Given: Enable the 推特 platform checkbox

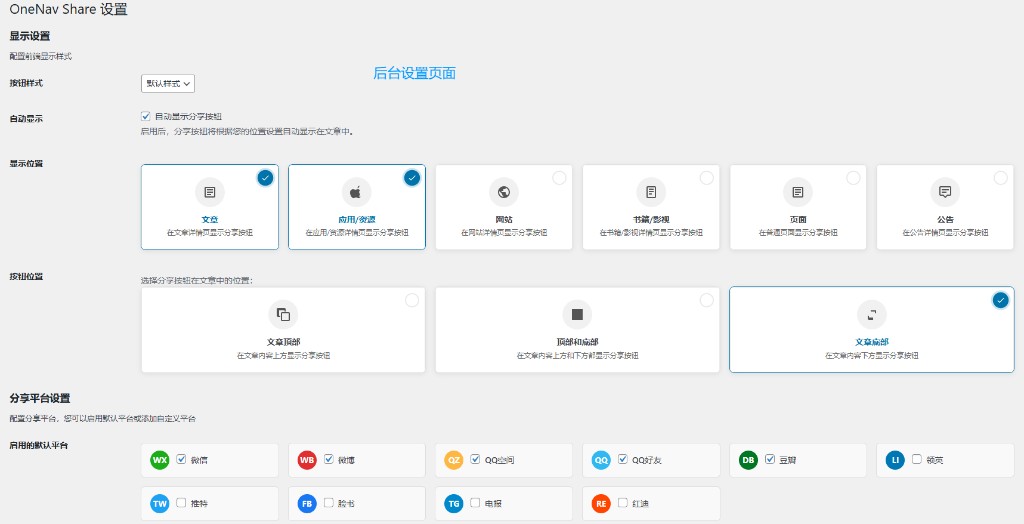Looking at the screenshot, I should tap(181, 503).
